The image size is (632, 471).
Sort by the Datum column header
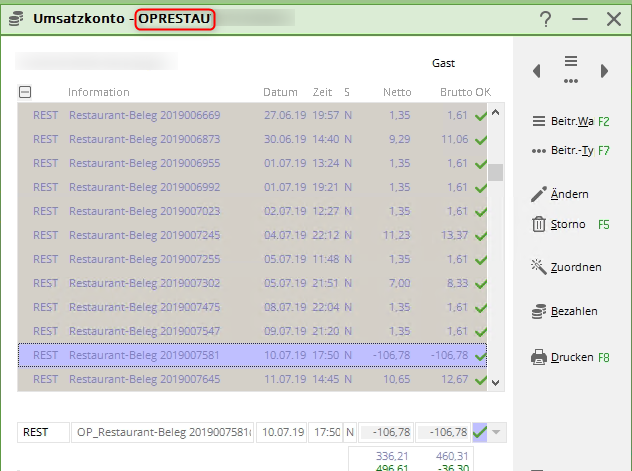click(x=280, y=92)
